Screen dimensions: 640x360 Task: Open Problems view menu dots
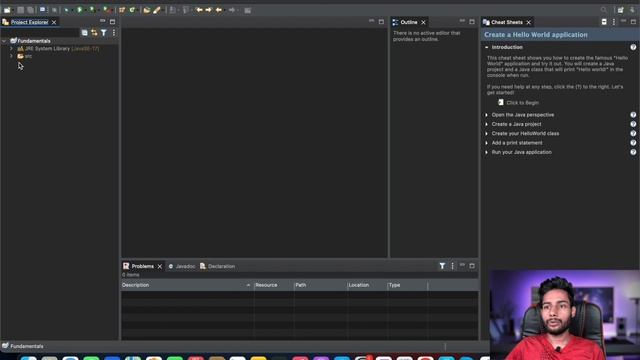[452, 266]
